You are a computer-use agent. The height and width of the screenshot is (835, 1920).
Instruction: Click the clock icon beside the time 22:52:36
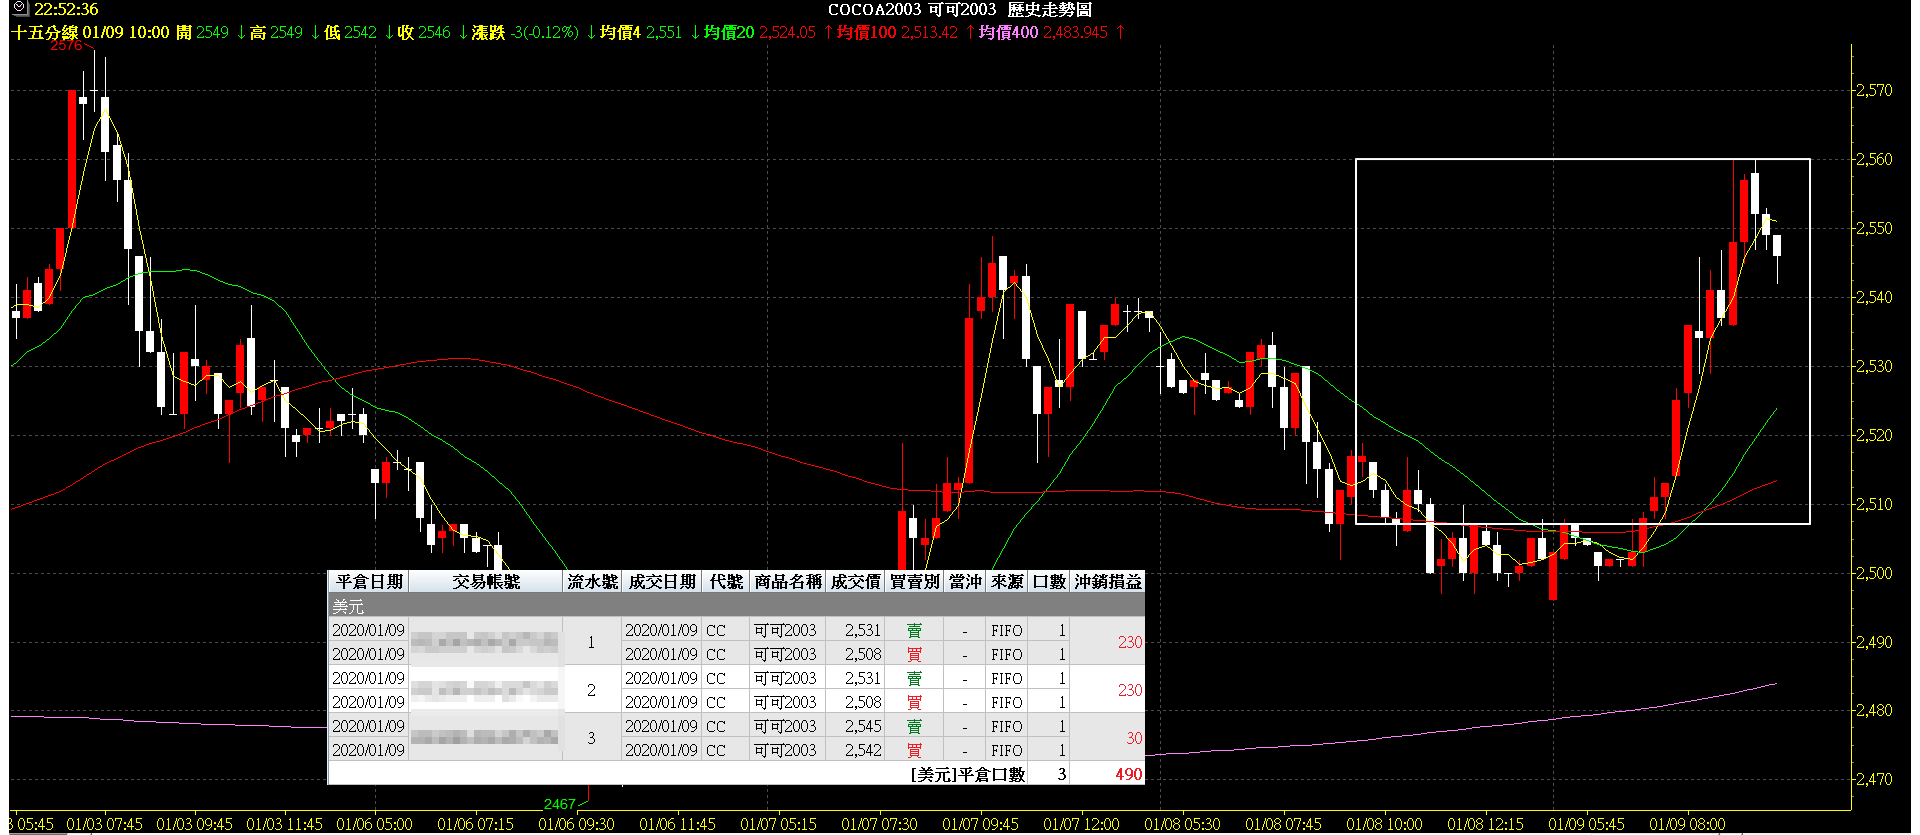(20, 9)
